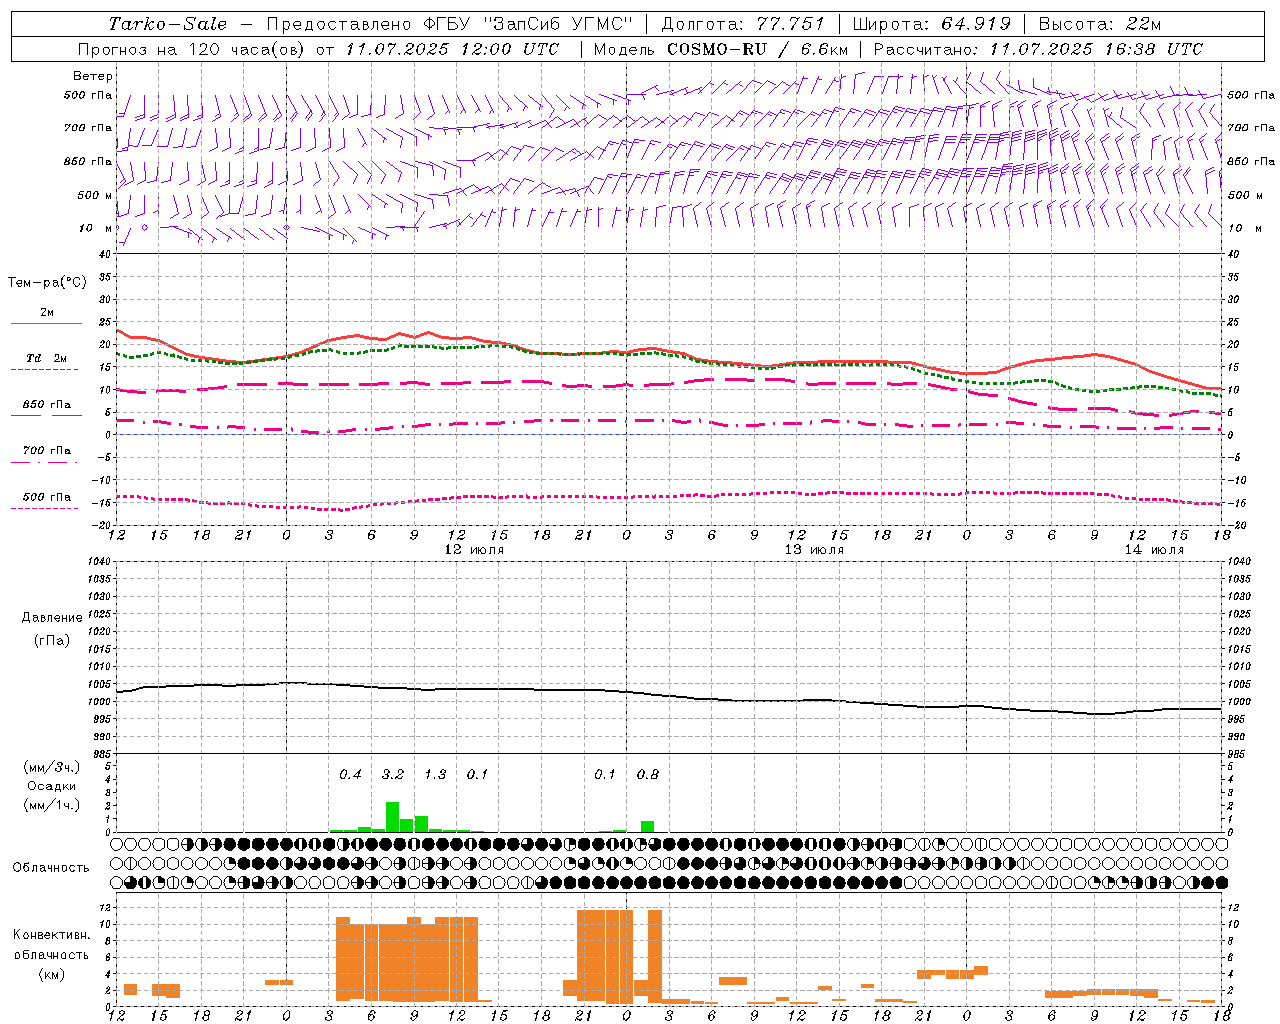Click the 'Модель COSMO-RU / 6.6км' text
Screen dimensions: 1280x1024
pos(721,49)
